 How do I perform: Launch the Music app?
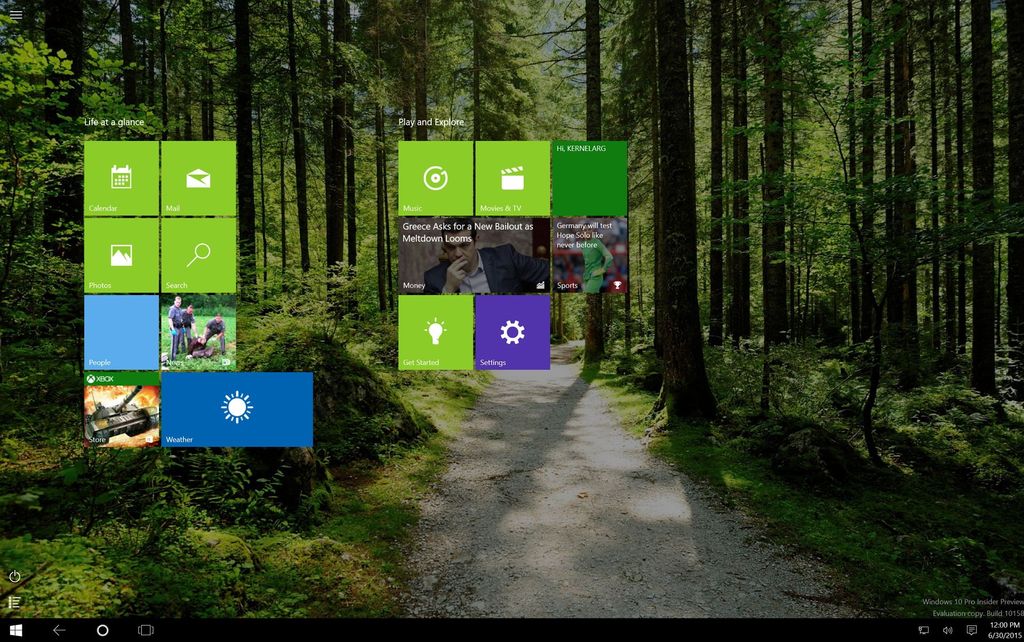pyautogui.click(x=435, y=177)
